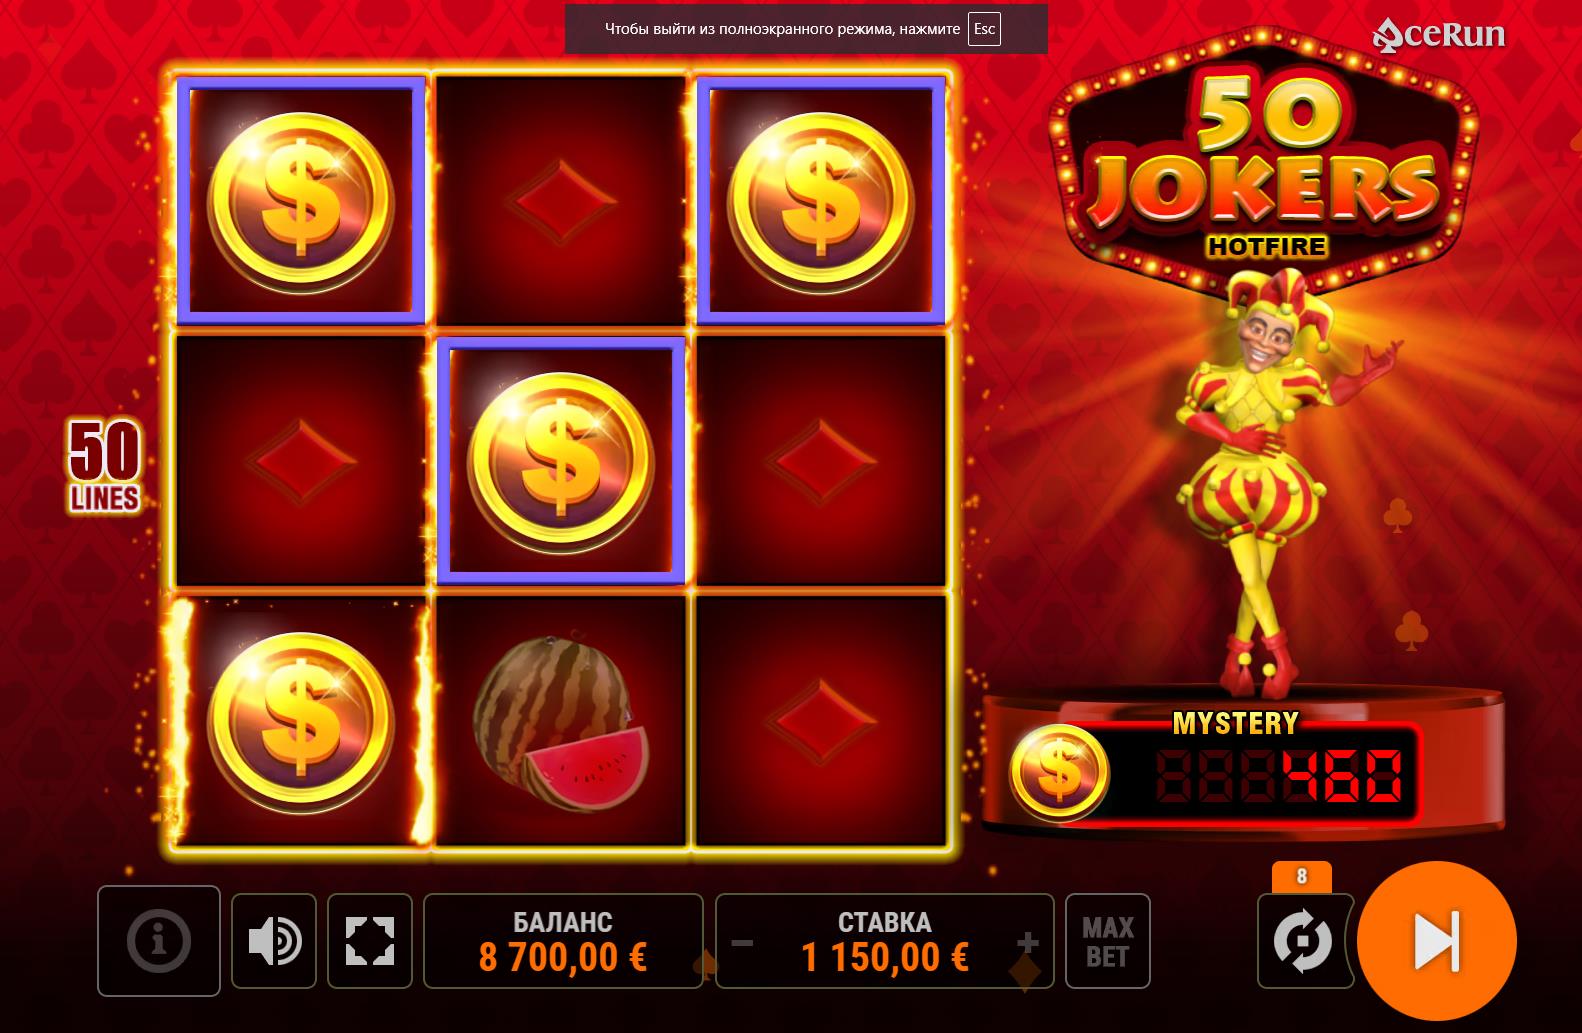Open the autoplay count tab showing 8
Viewport: 1582px width, 1033px height.
[1302, 877]
